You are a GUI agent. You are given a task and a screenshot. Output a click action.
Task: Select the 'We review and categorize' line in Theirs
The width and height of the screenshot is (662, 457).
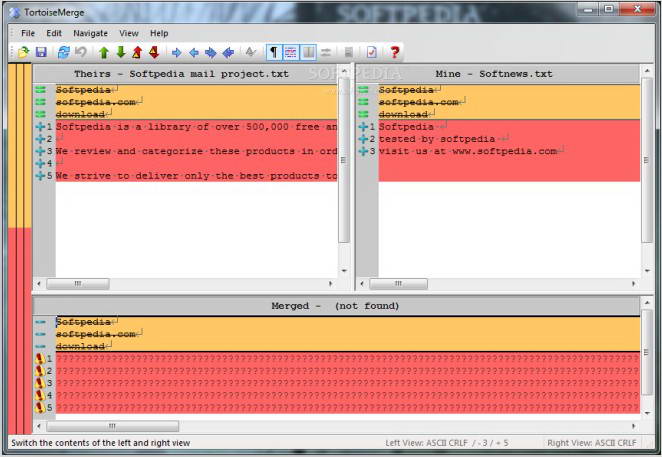point(196,151)
